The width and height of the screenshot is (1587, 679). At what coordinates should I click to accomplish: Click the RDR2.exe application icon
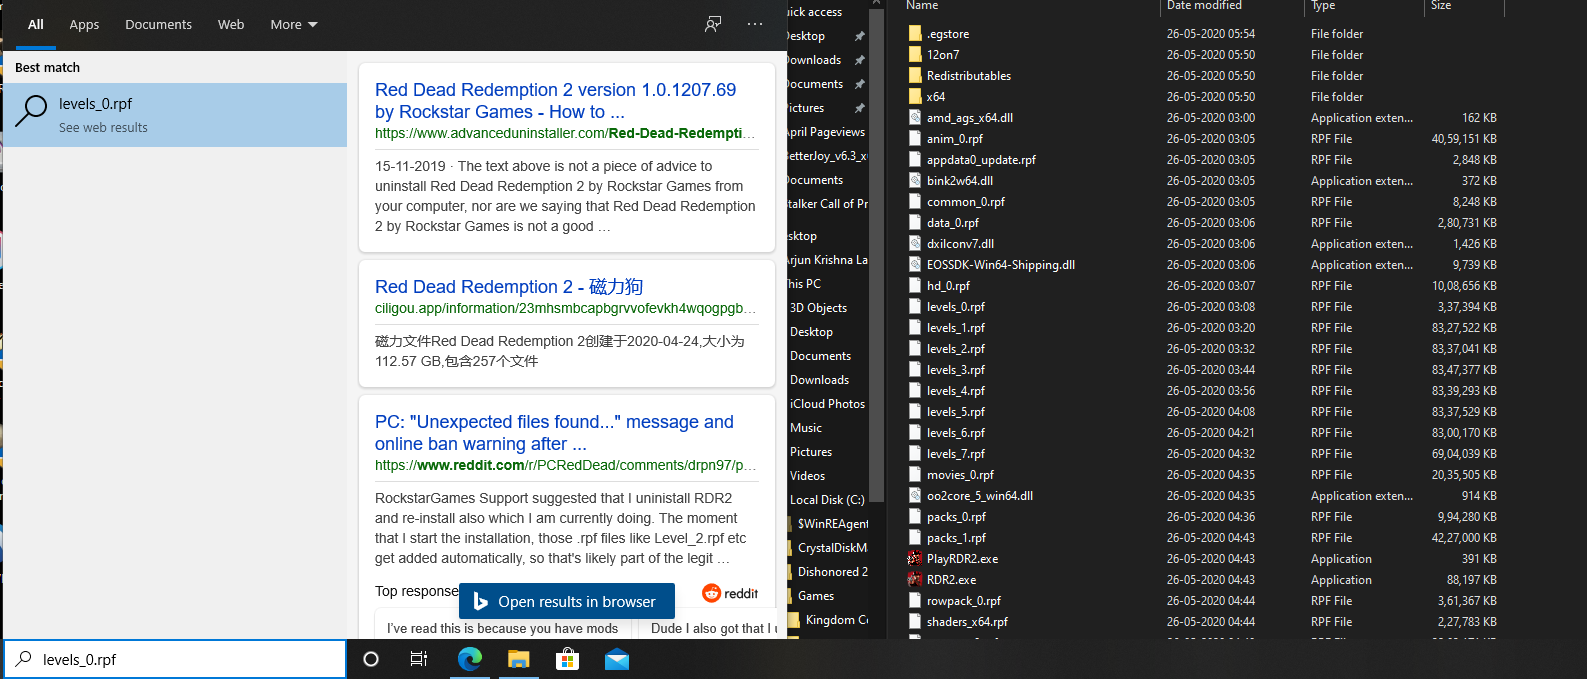(914, 579)
